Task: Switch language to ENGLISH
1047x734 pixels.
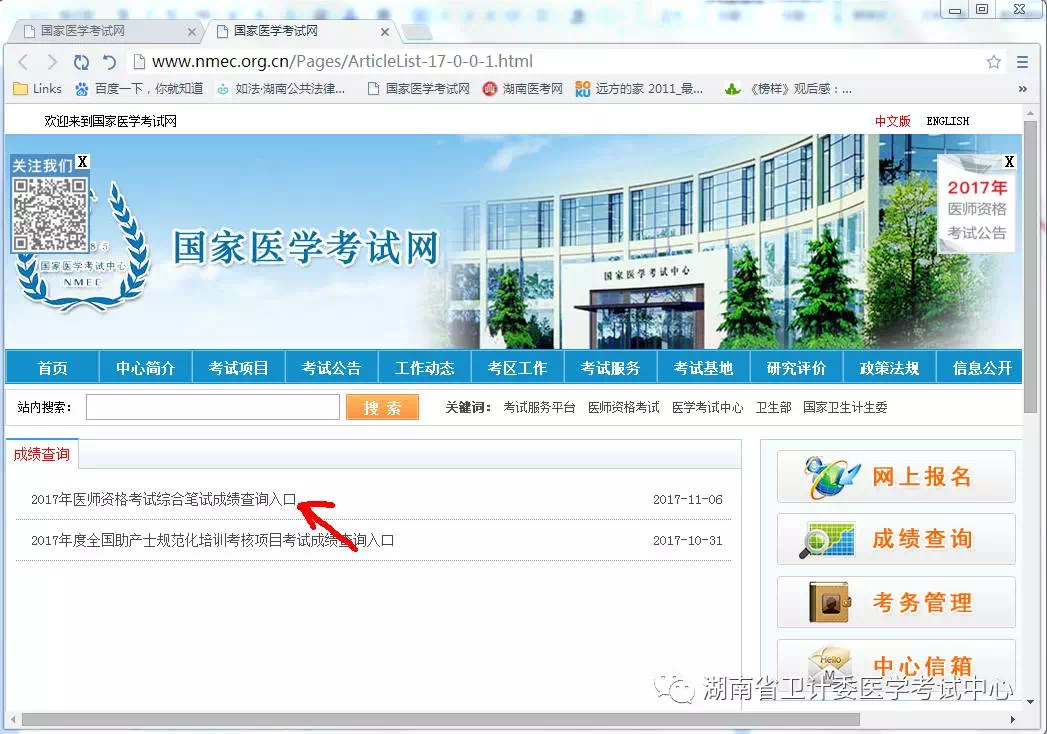Action: point(947,121)
